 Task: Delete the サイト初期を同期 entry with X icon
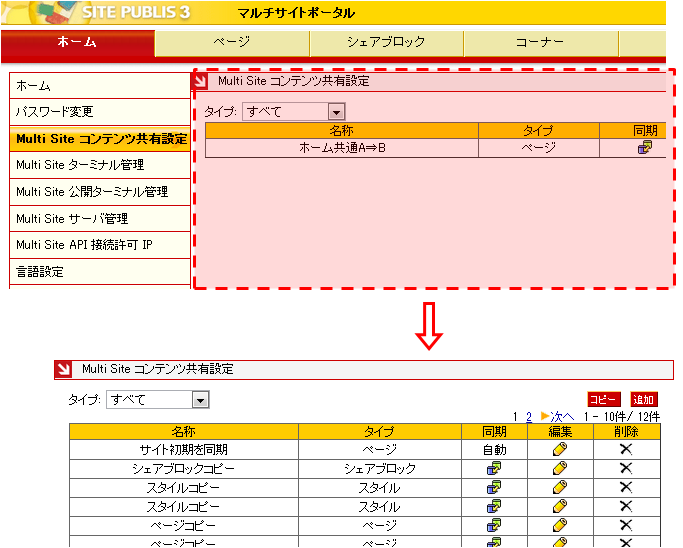626,449
